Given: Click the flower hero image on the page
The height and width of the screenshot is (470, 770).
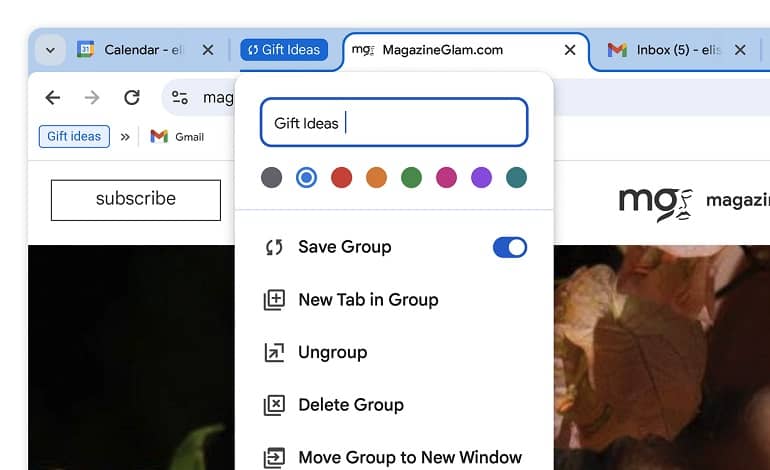Looking at the screenshot, I should [662, 358].
